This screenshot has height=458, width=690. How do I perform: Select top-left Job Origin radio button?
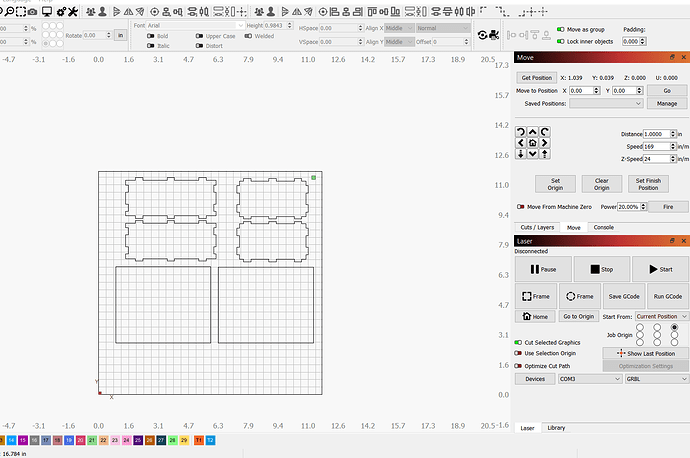click(x=640, y=327)
